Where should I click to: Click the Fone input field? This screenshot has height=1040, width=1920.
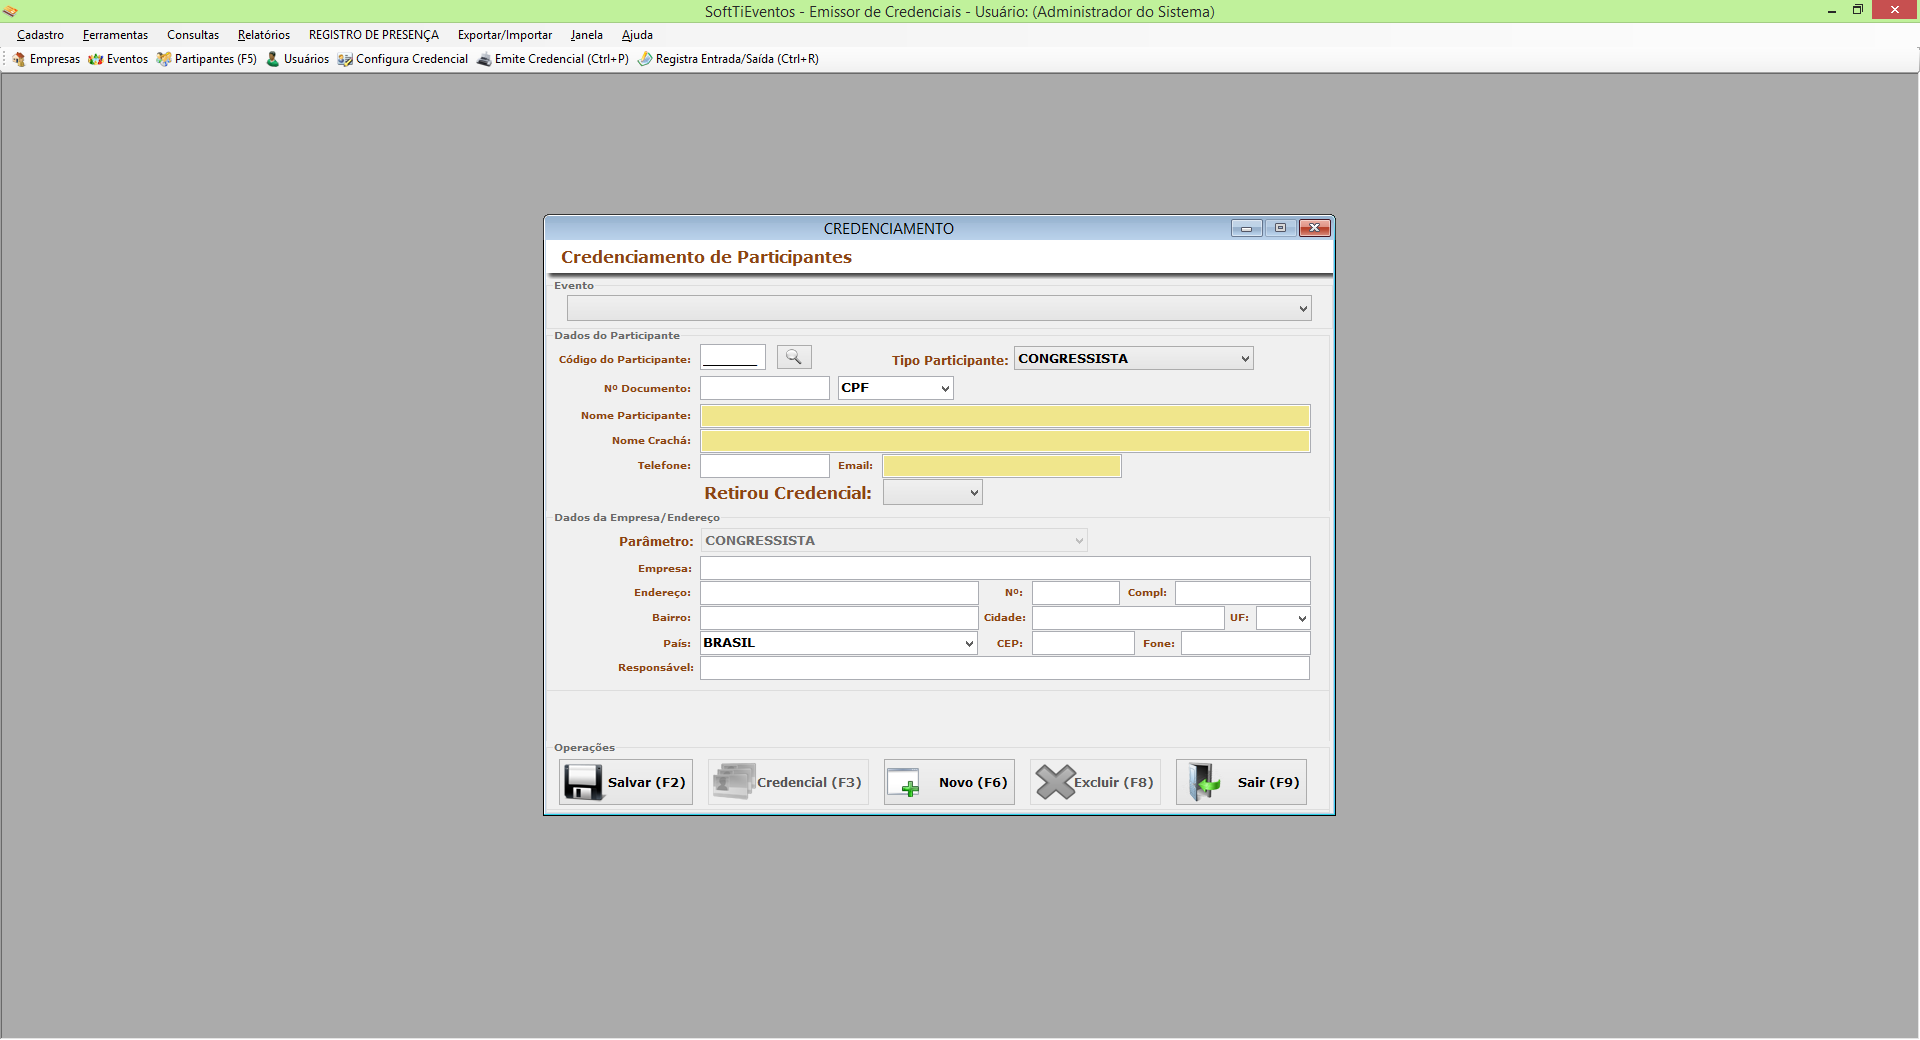pos(1246,643)
